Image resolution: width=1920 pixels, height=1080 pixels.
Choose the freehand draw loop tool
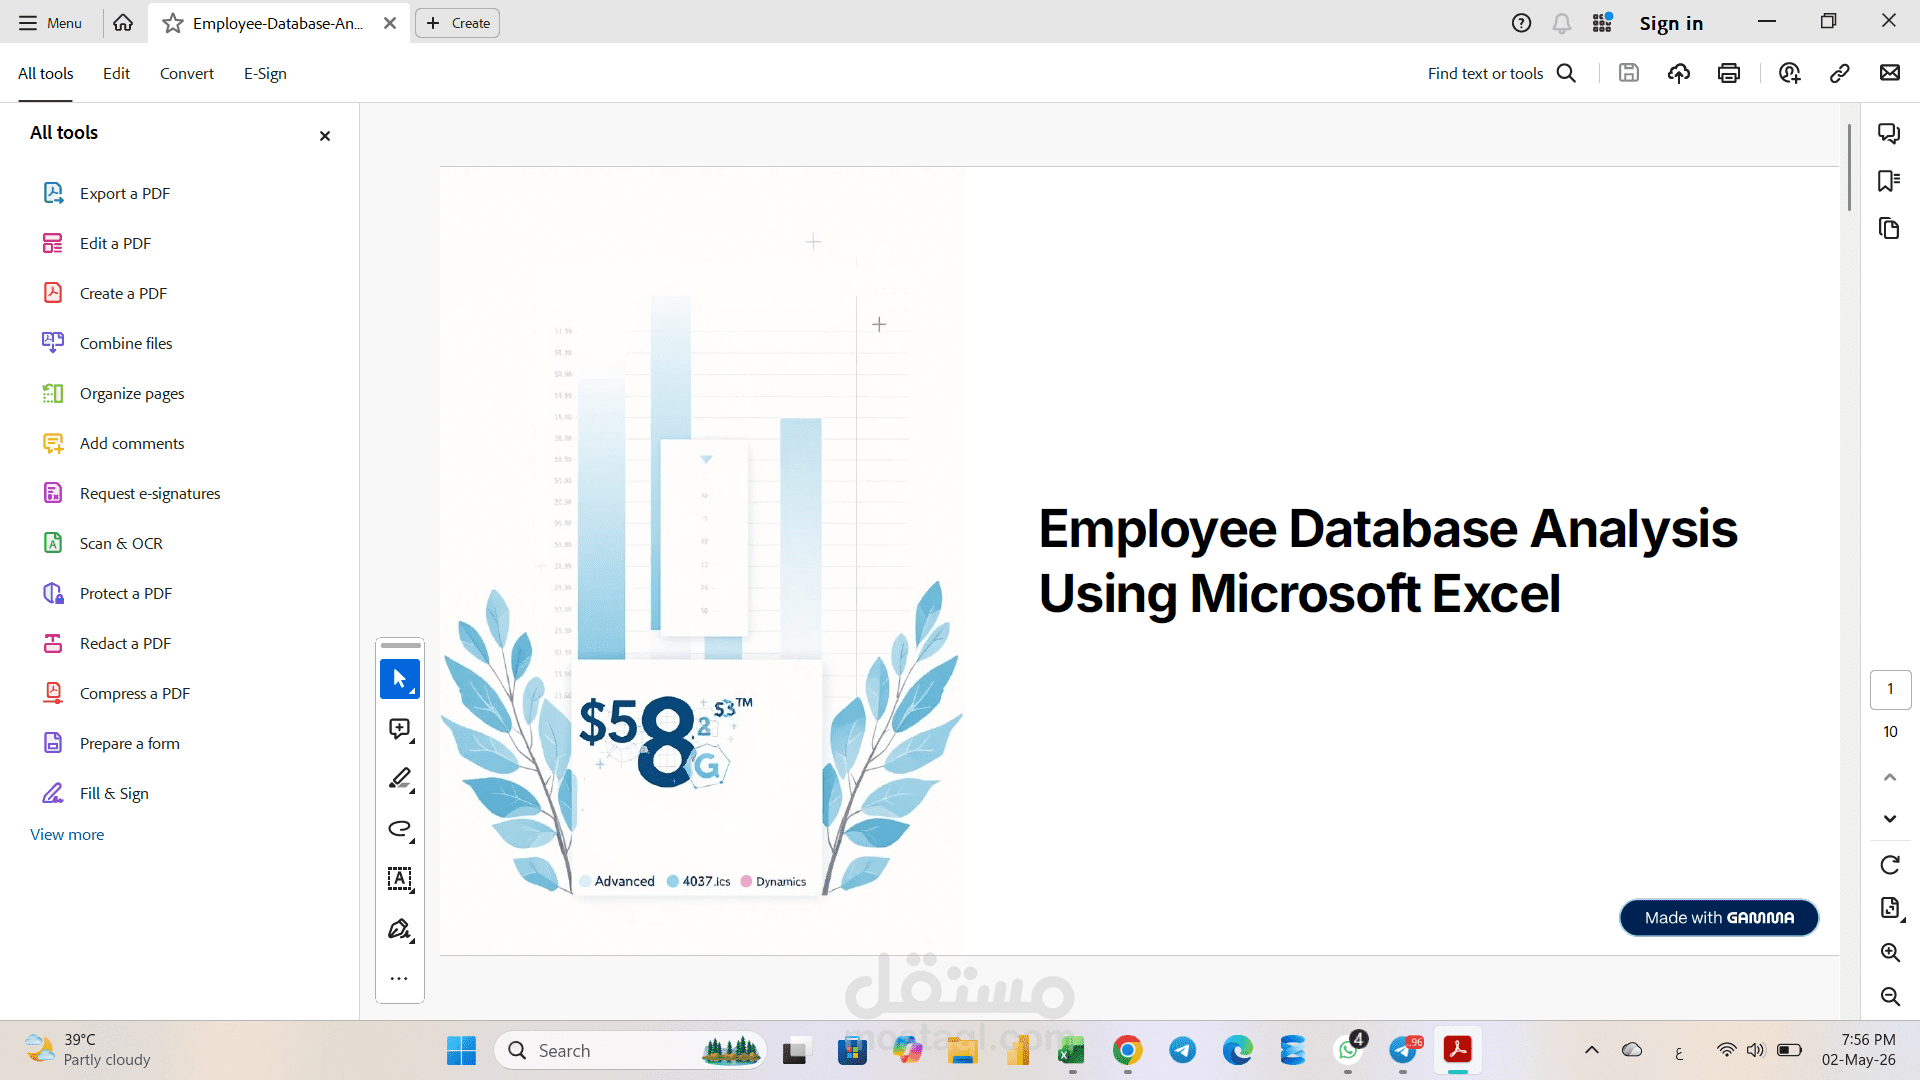coord(400,829)
